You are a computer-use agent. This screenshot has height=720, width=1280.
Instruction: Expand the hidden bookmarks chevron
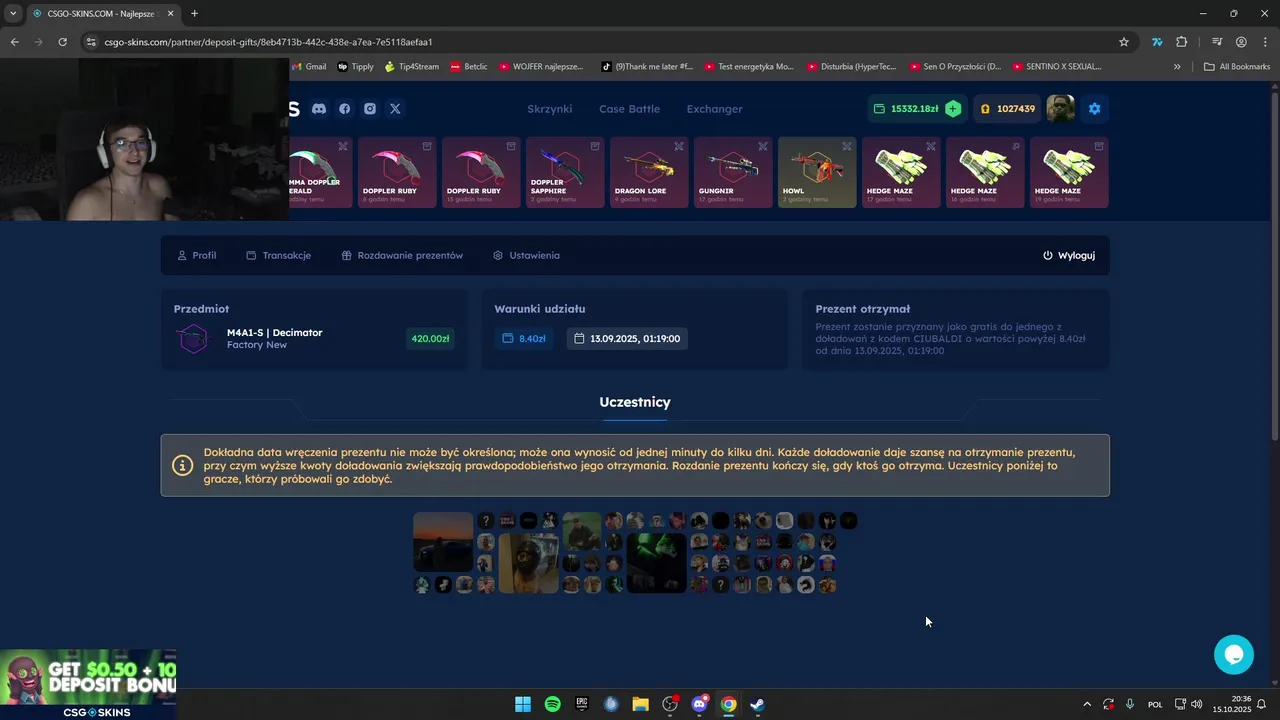click(x=1177, y=67)
